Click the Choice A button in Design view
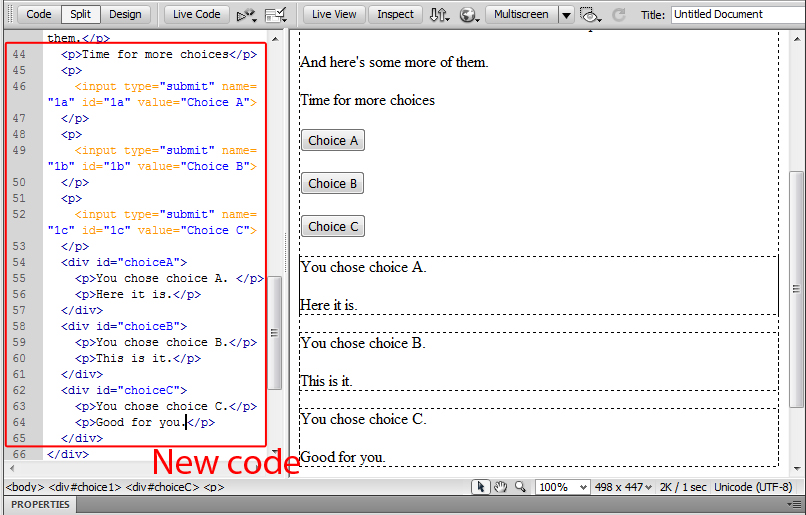 333,140
